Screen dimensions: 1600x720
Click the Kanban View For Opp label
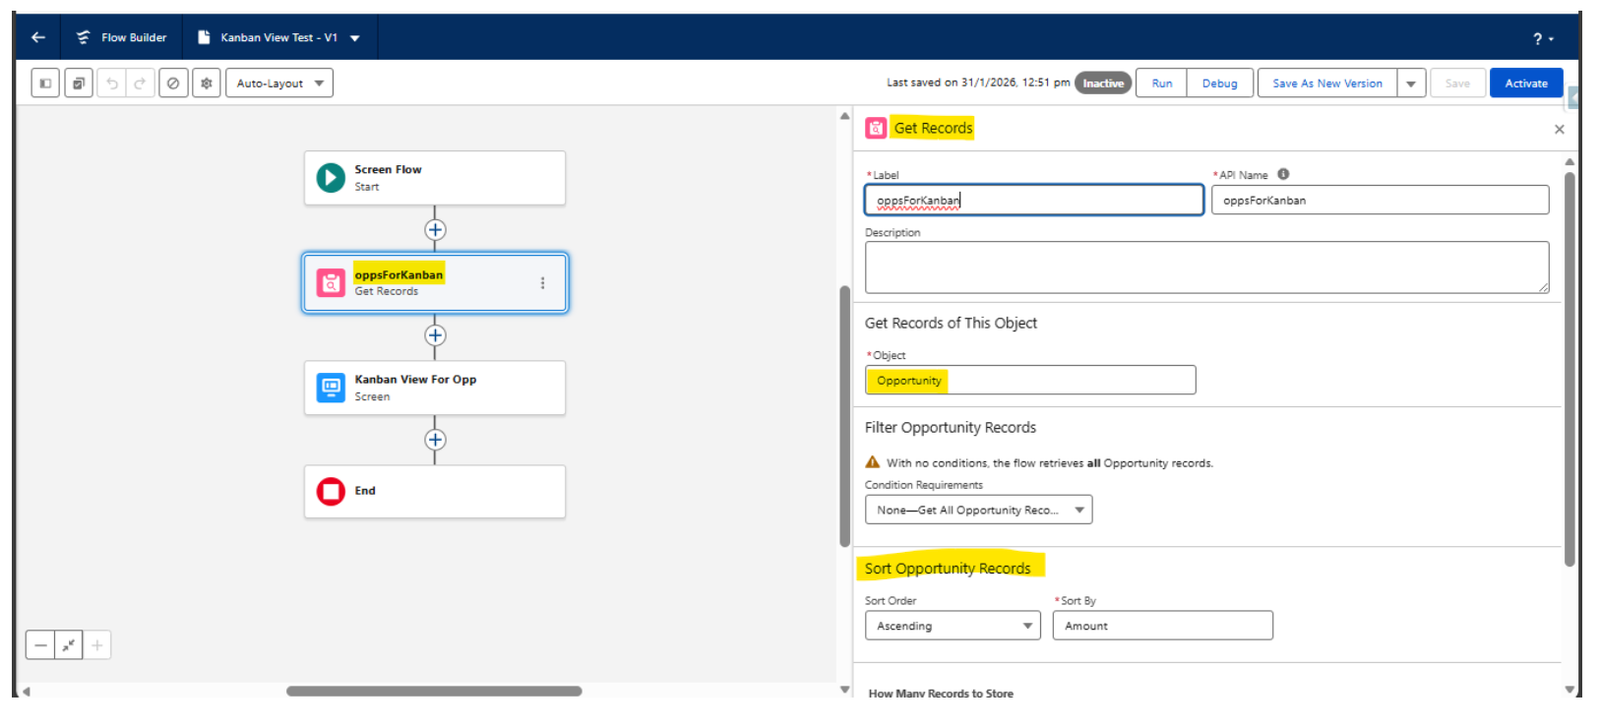[x=415, y=380]
